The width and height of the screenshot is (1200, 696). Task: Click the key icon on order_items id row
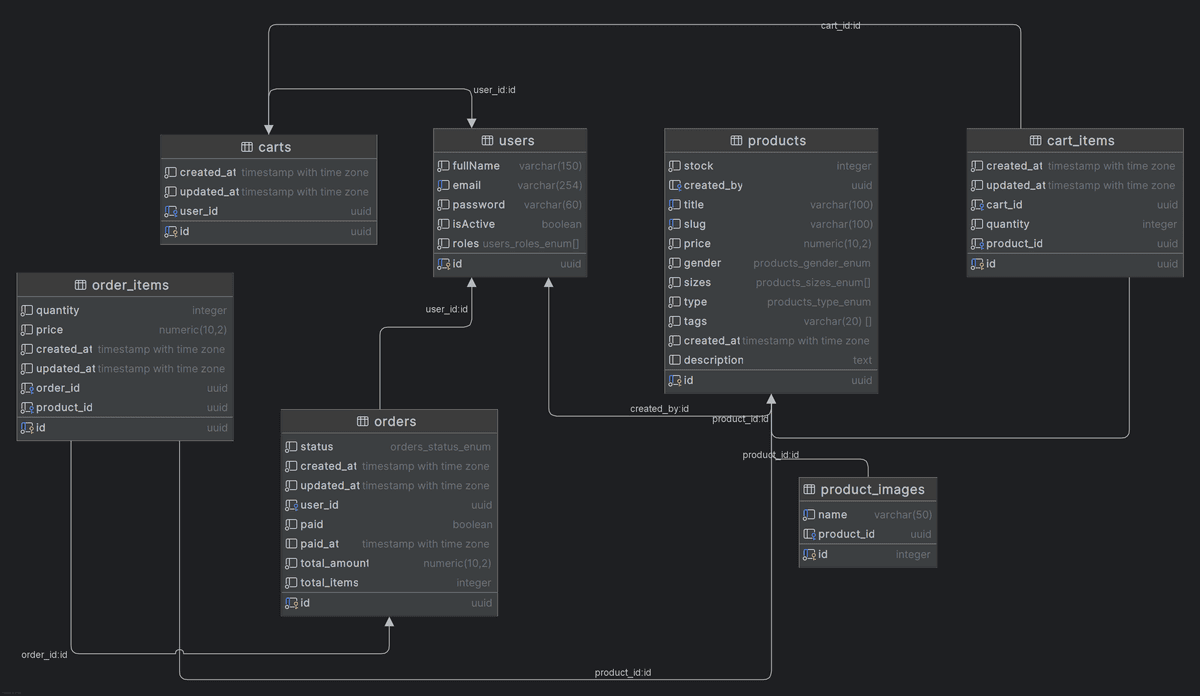(26, 427)
